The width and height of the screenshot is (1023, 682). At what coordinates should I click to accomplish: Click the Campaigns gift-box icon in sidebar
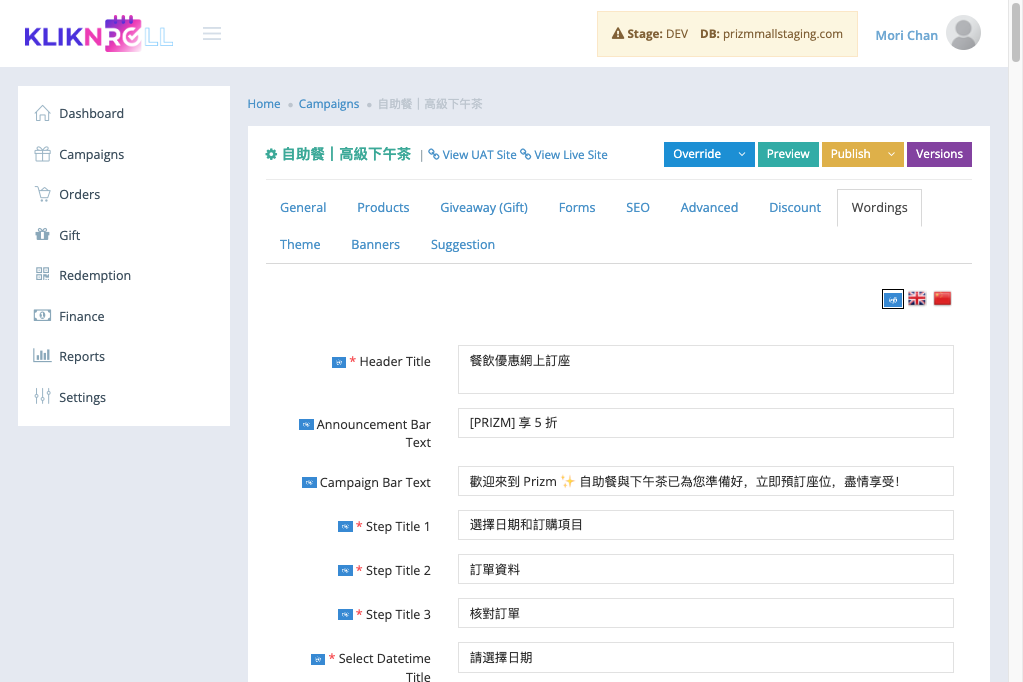[42, 154]
